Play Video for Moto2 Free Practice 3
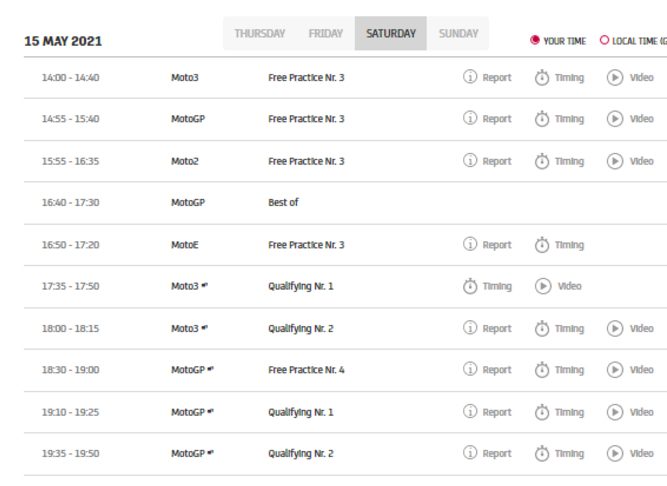 pos(615,162)
